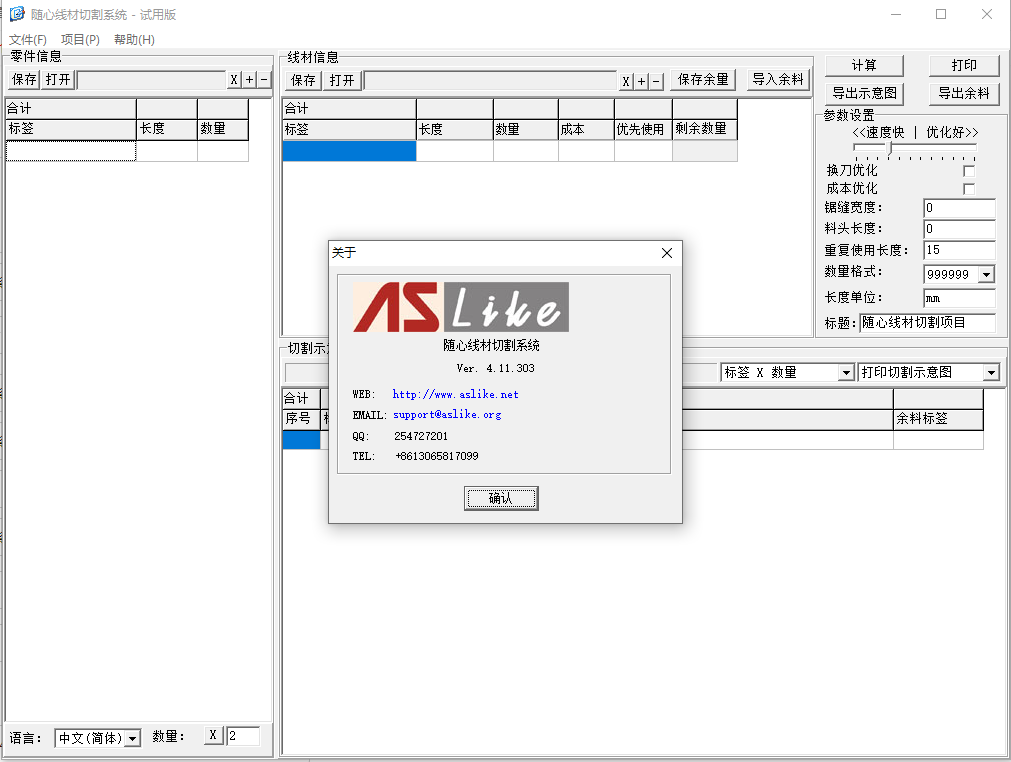Click 序号 column header in cutting table

301,419
